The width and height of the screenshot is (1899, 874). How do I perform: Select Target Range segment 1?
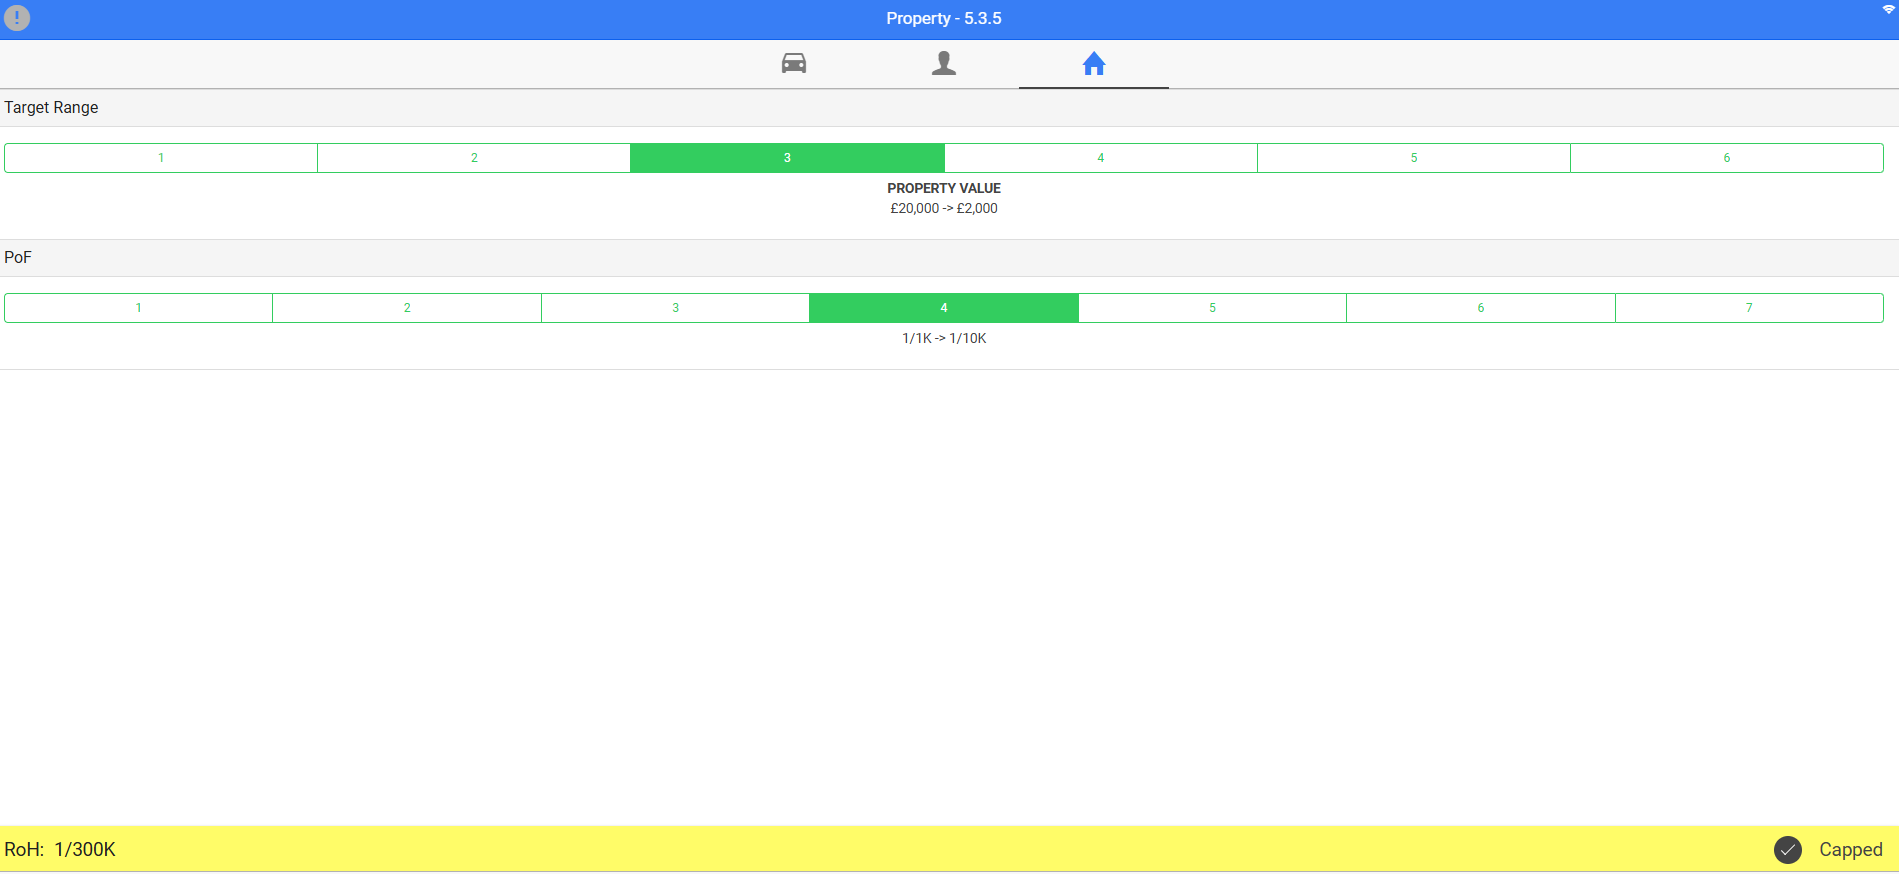[161, 158]
